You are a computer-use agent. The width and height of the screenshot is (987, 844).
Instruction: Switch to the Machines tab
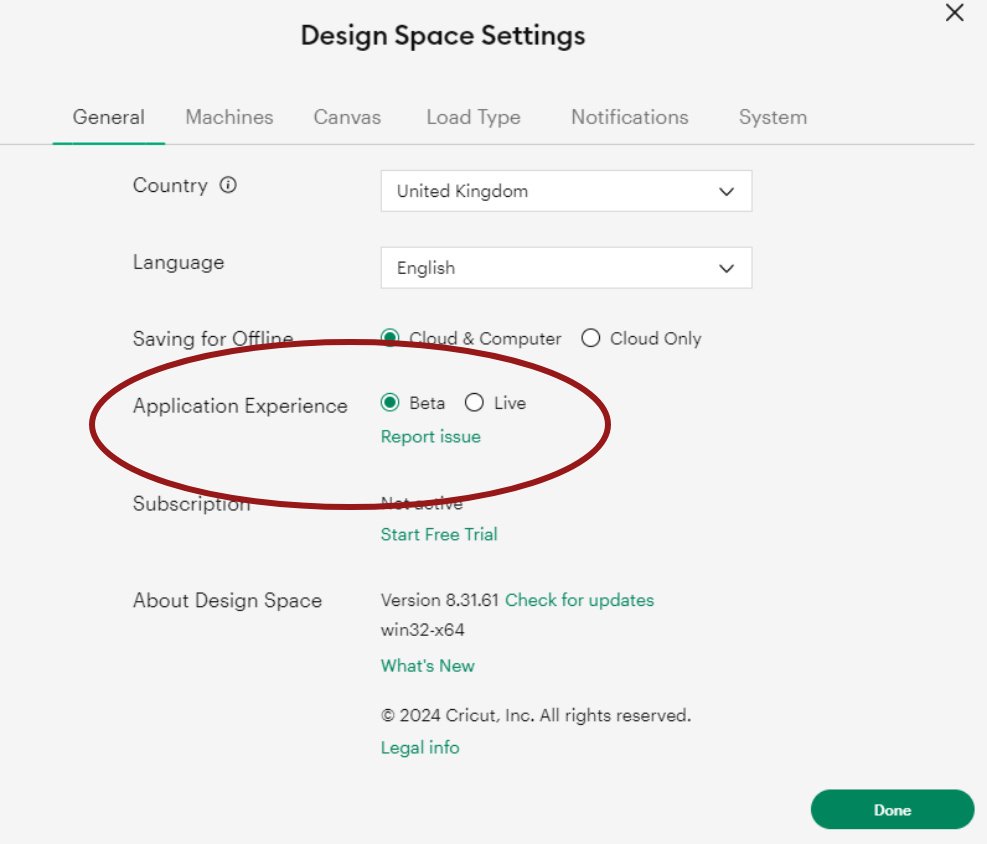click(228, 117)
